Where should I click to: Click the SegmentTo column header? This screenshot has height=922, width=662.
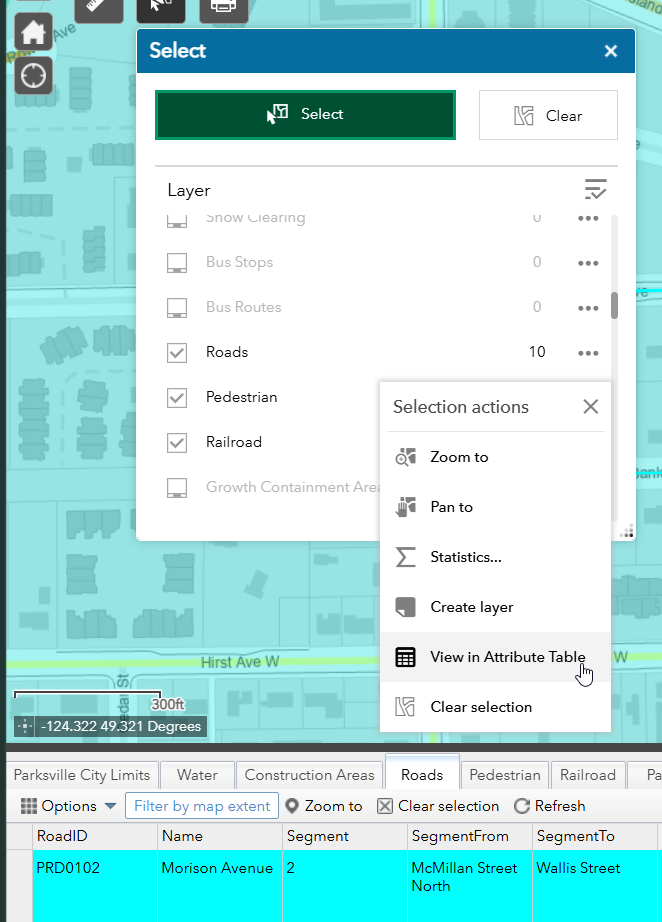[x=595, y=836]
